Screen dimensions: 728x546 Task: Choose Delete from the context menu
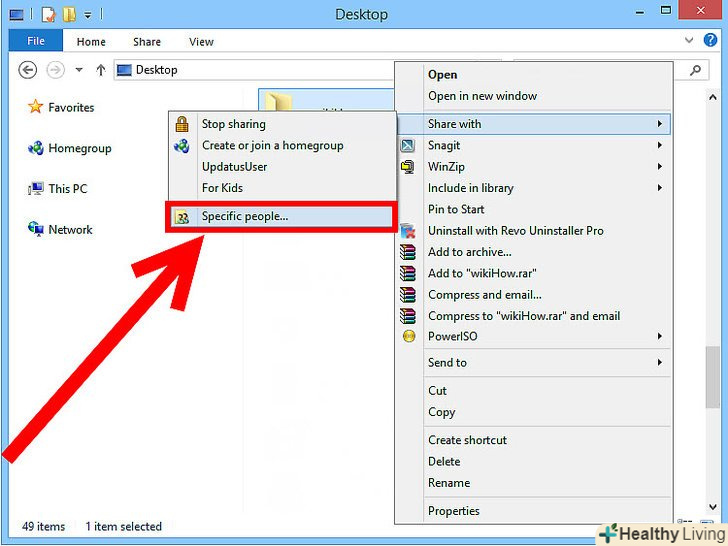point(533,462)
